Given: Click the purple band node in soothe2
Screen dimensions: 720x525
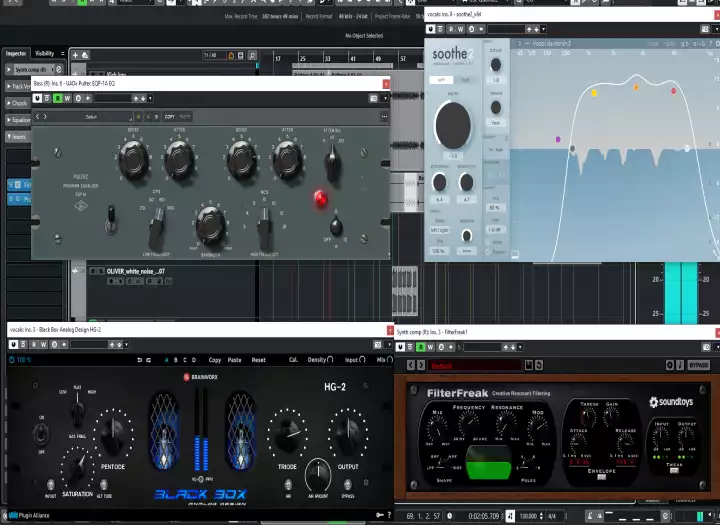Looking at the screenshot, I should coord(558,139).
